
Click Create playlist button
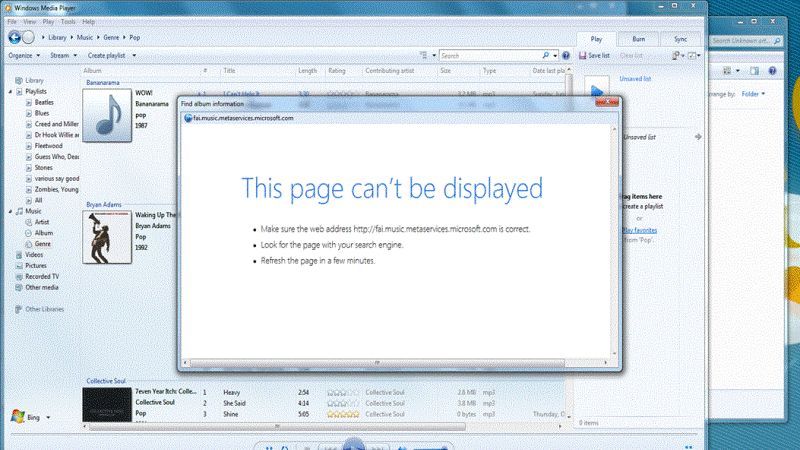pyautogui.click(x=106, y=55)
